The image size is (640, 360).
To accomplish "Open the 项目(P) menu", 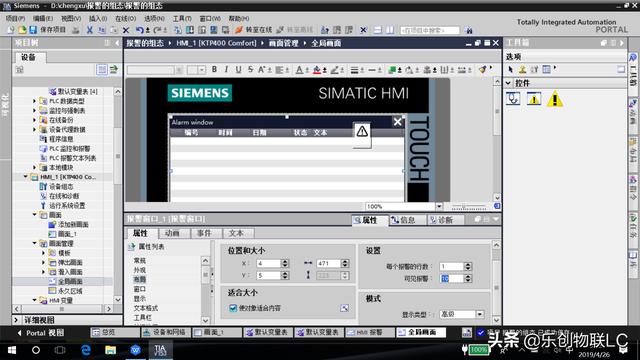I will tap(16, 18).
